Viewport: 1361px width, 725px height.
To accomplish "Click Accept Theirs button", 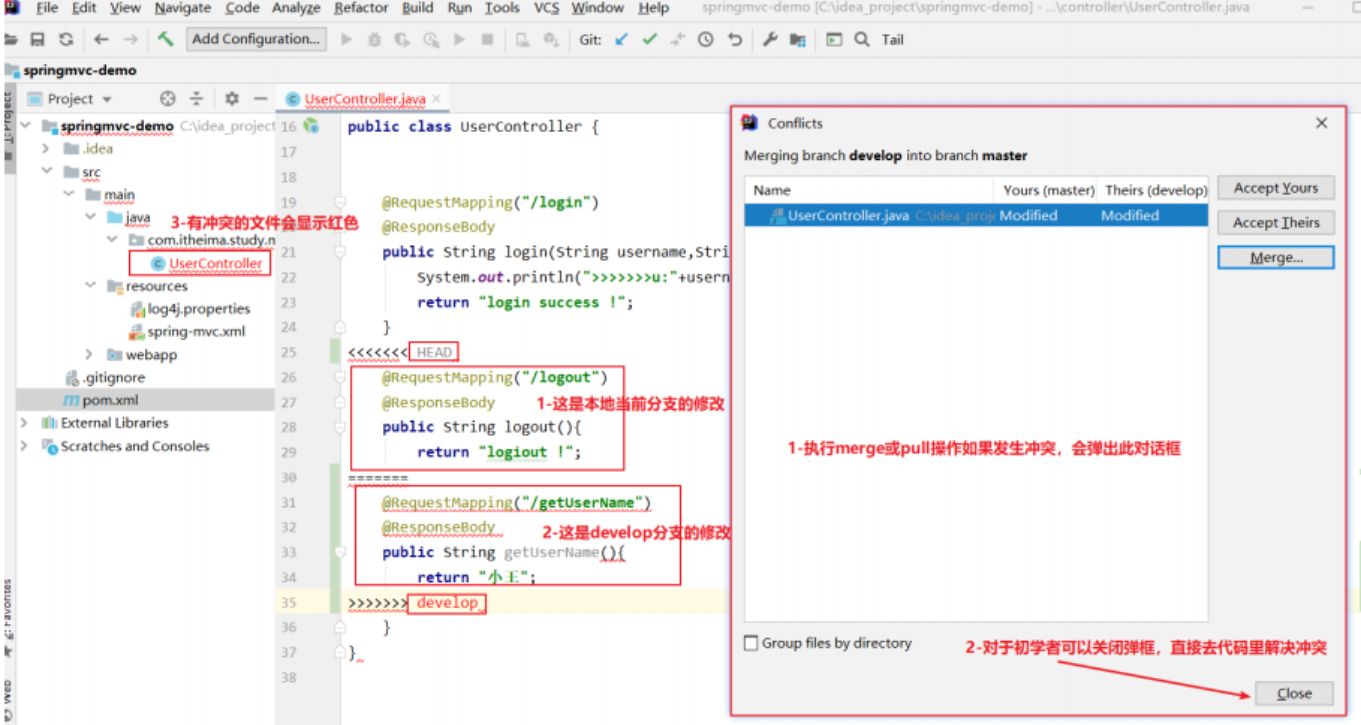I will coord(1276,223).
